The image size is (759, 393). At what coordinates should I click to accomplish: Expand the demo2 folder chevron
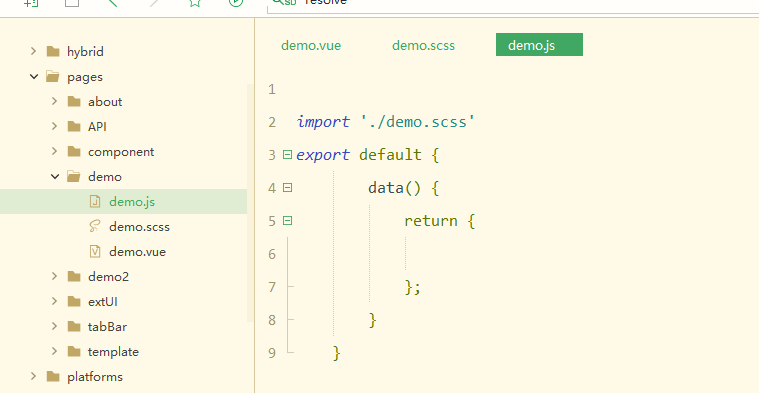pos(54,276)
